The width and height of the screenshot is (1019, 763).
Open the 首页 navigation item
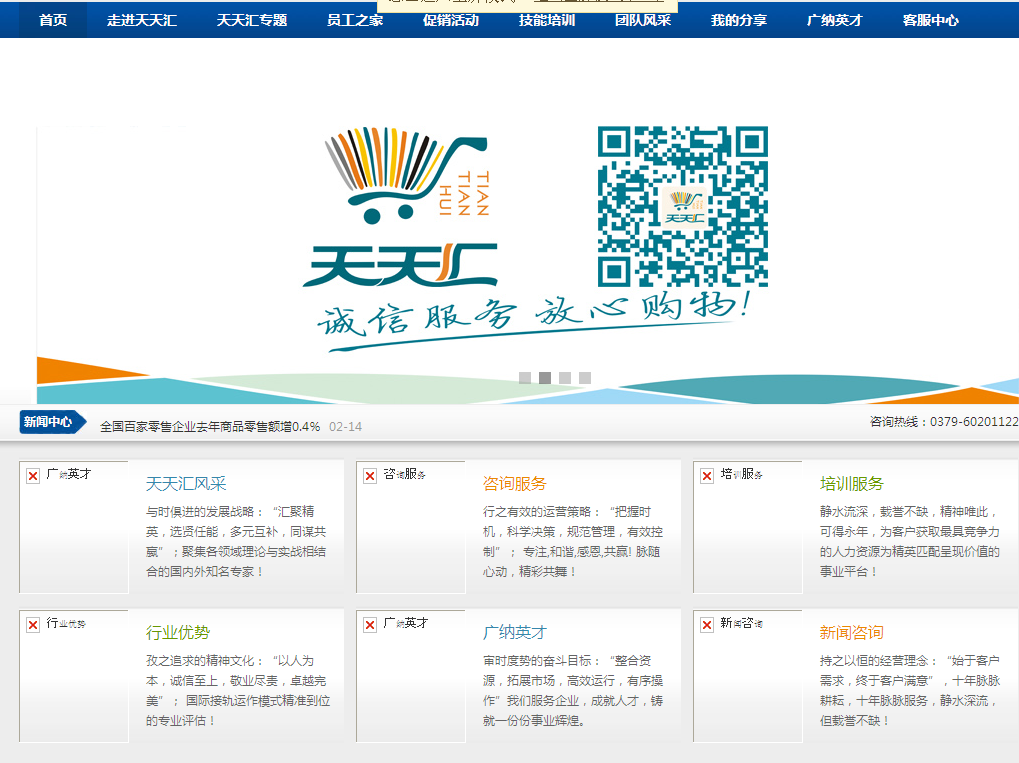pyautogui.click(x=53, y=20)
